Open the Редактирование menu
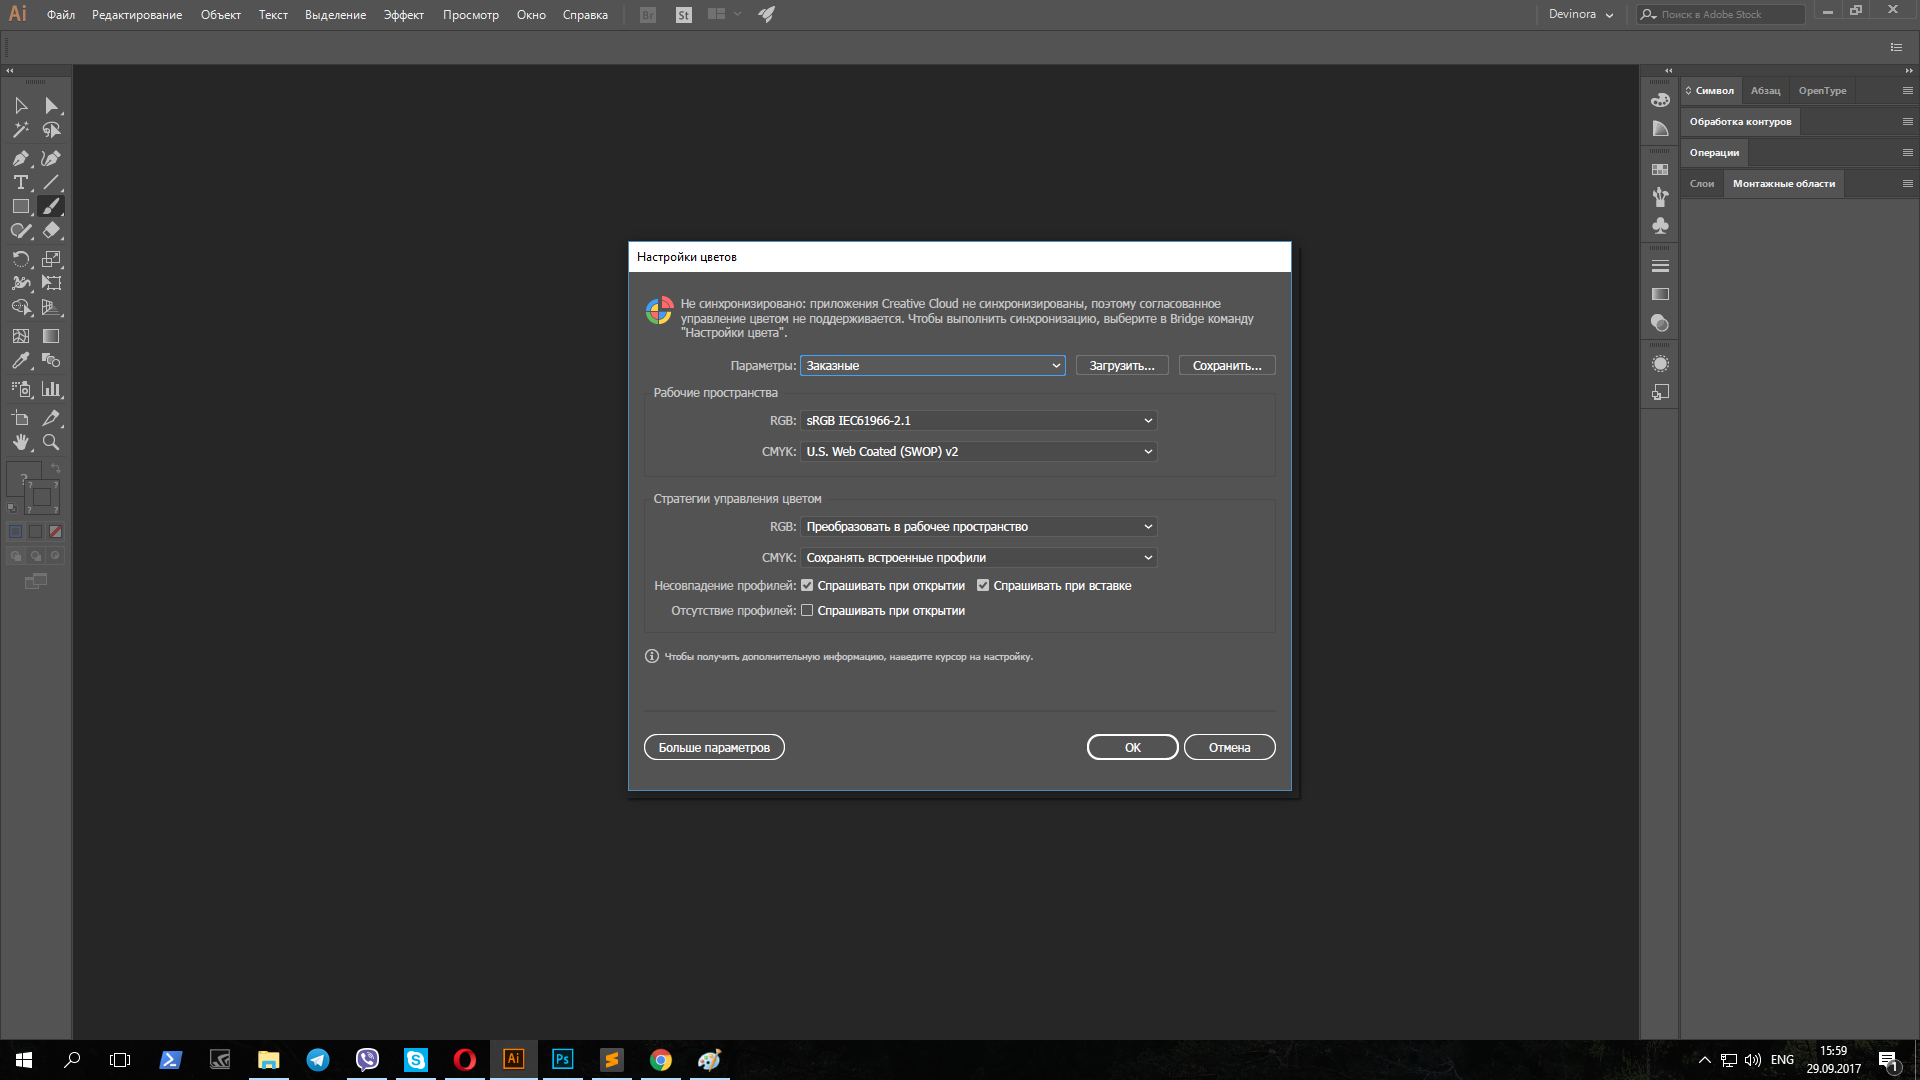The height and width of the screenshot is (1080, 1920). click(x=137, y=15)
